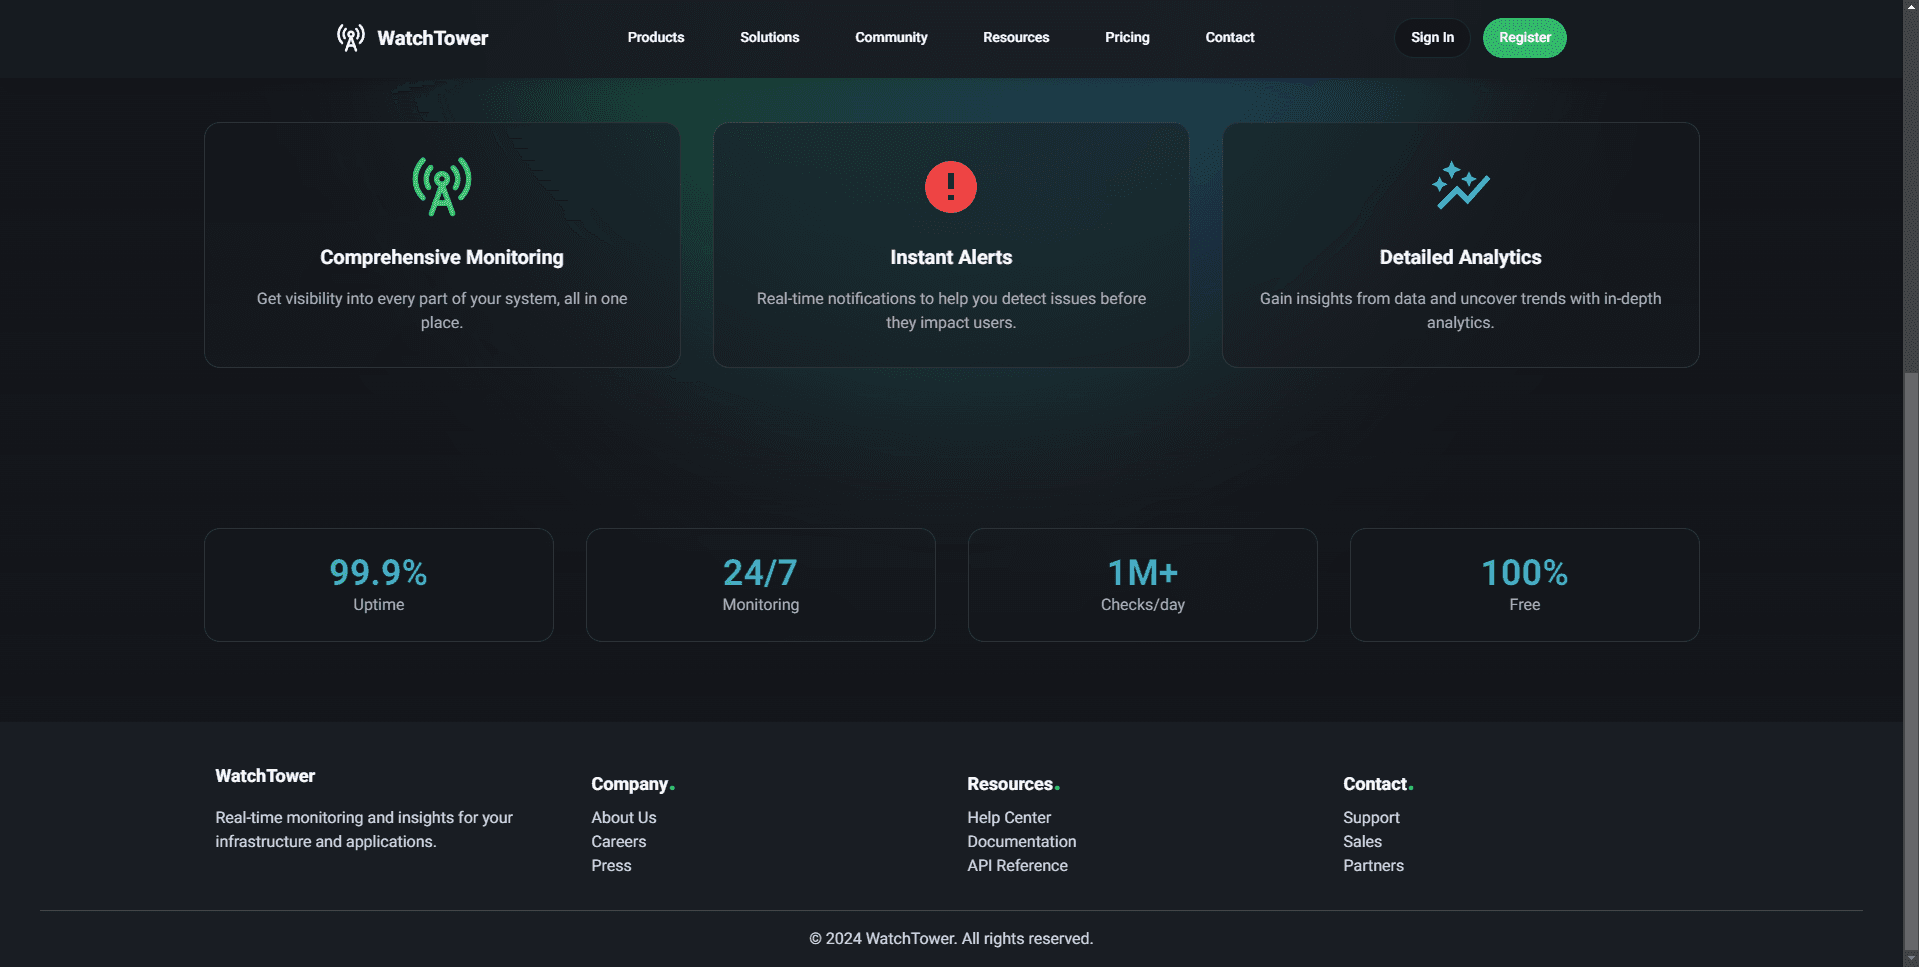Image resolution: width=1919 pixels, height=967 pixels.
Task: Open the Documentation footer link
Action: (1021, 842)
